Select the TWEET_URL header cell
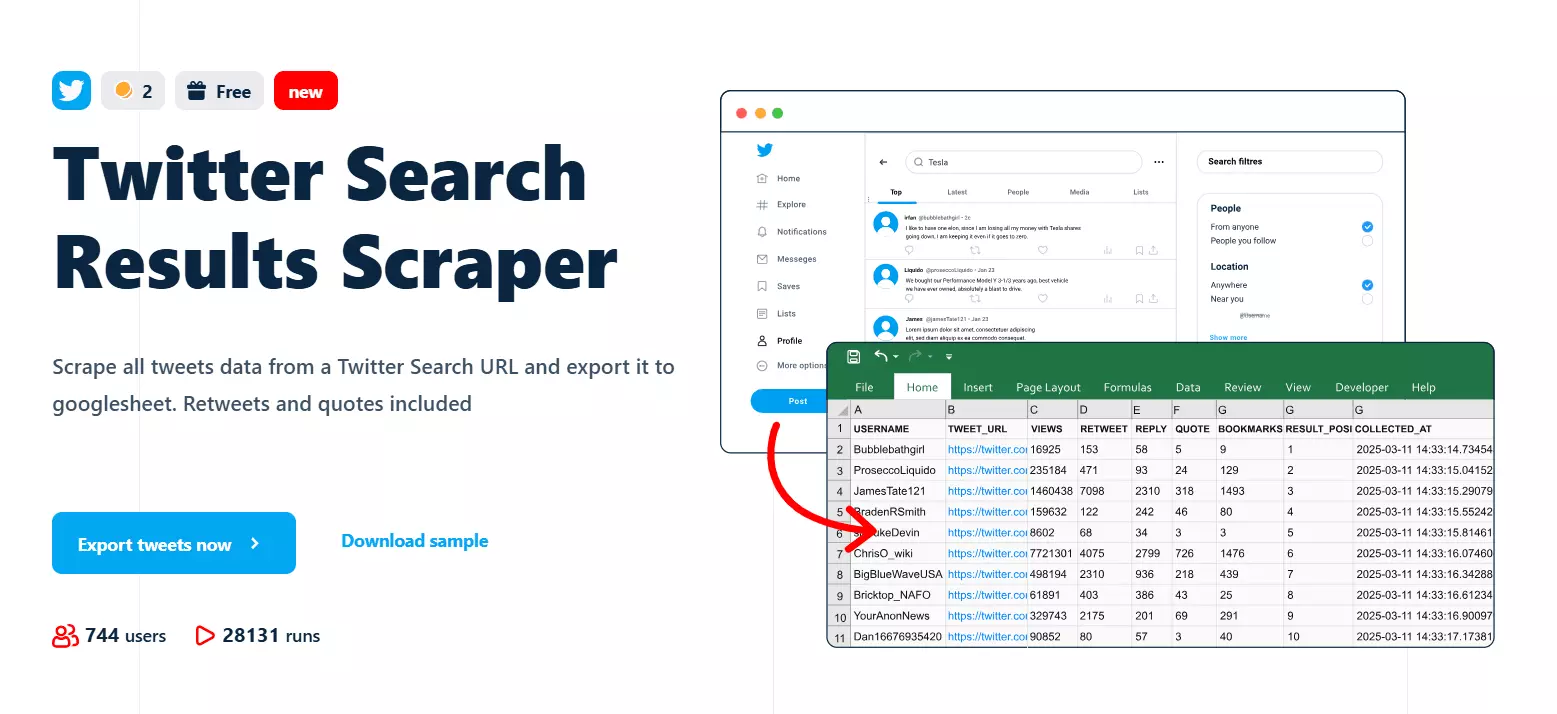This screenshot has width=1557, height=714. (987, 429)
